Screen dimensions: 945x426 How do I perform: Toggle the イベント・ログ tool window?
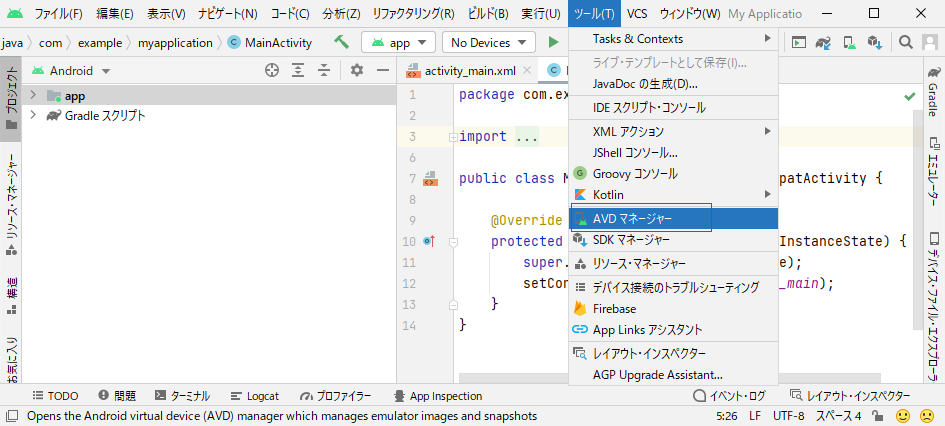[729, 396]
